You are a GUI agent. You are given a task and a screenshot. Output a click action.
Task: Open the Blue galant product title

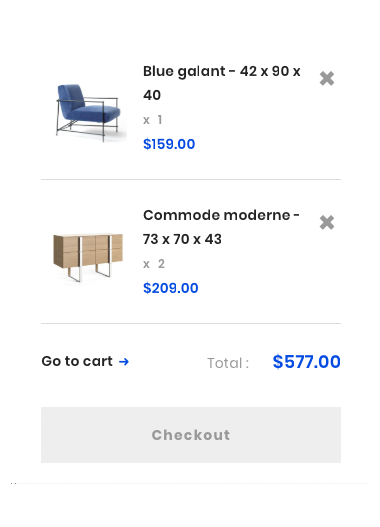tap(221, 83)
